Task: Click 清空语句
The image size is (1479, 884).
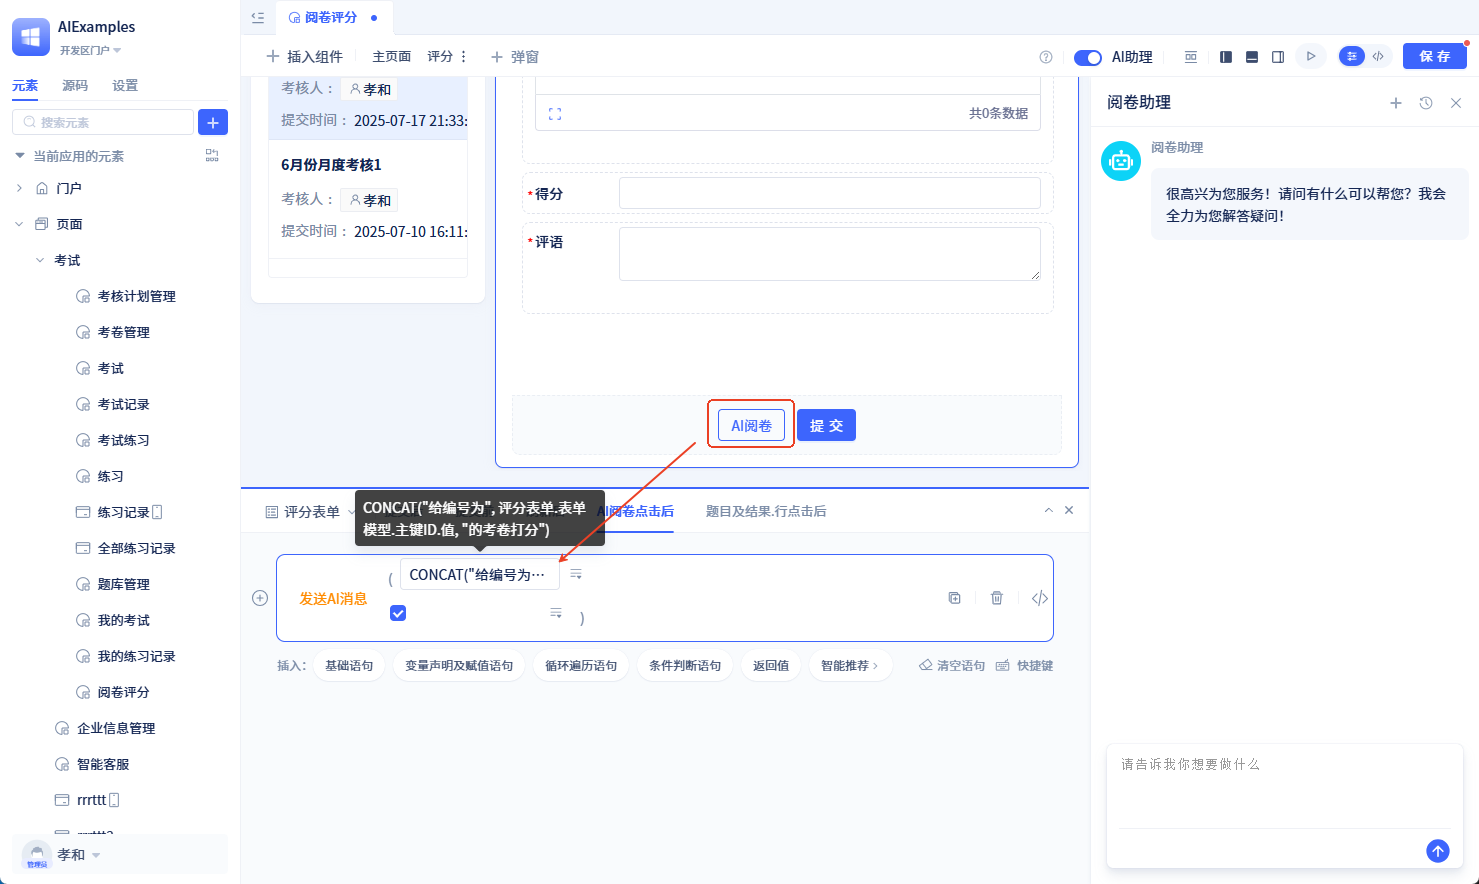Action: [x=952, y=666]
